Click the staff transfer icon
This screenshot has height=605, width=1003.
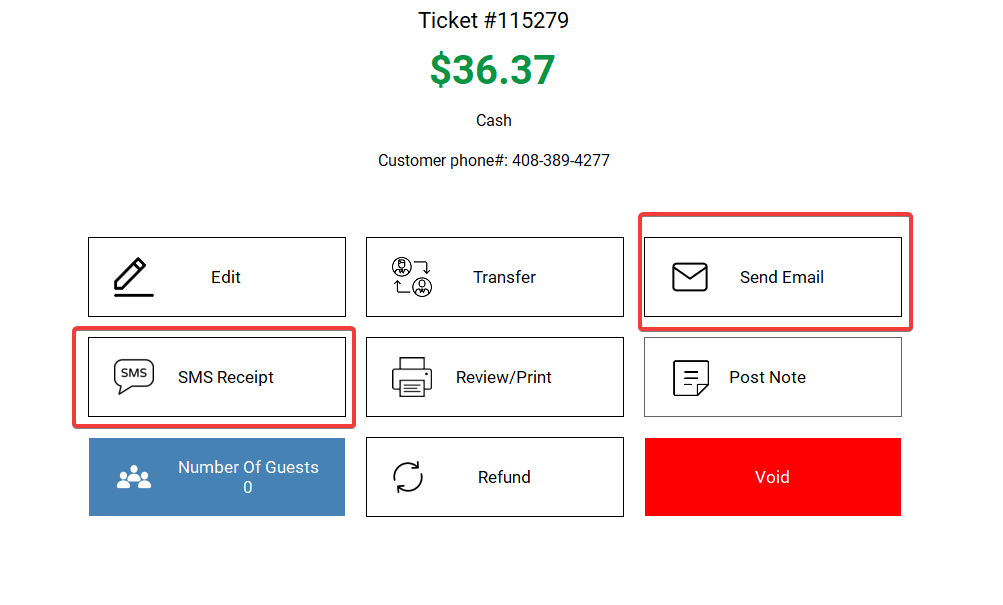pos(412,277)
